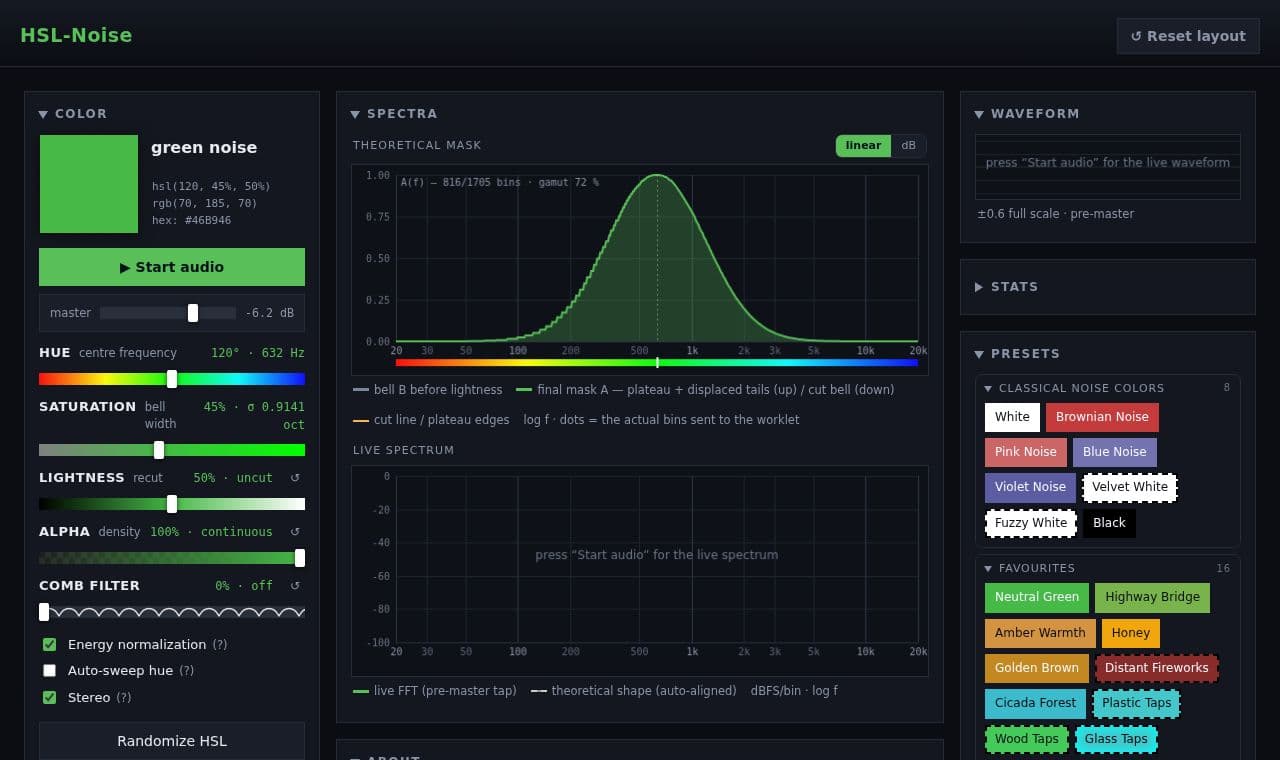
Task: Show Auto-sweep hue help (?)
Action: pos(186,671)
